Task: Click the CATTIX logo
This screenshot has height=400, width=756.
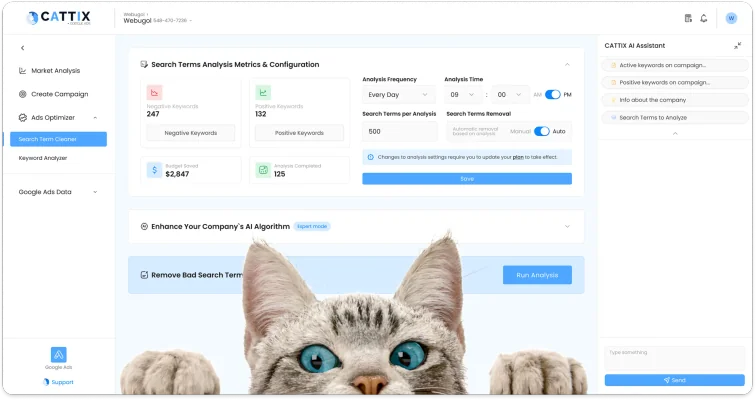Action: [58, 18]
